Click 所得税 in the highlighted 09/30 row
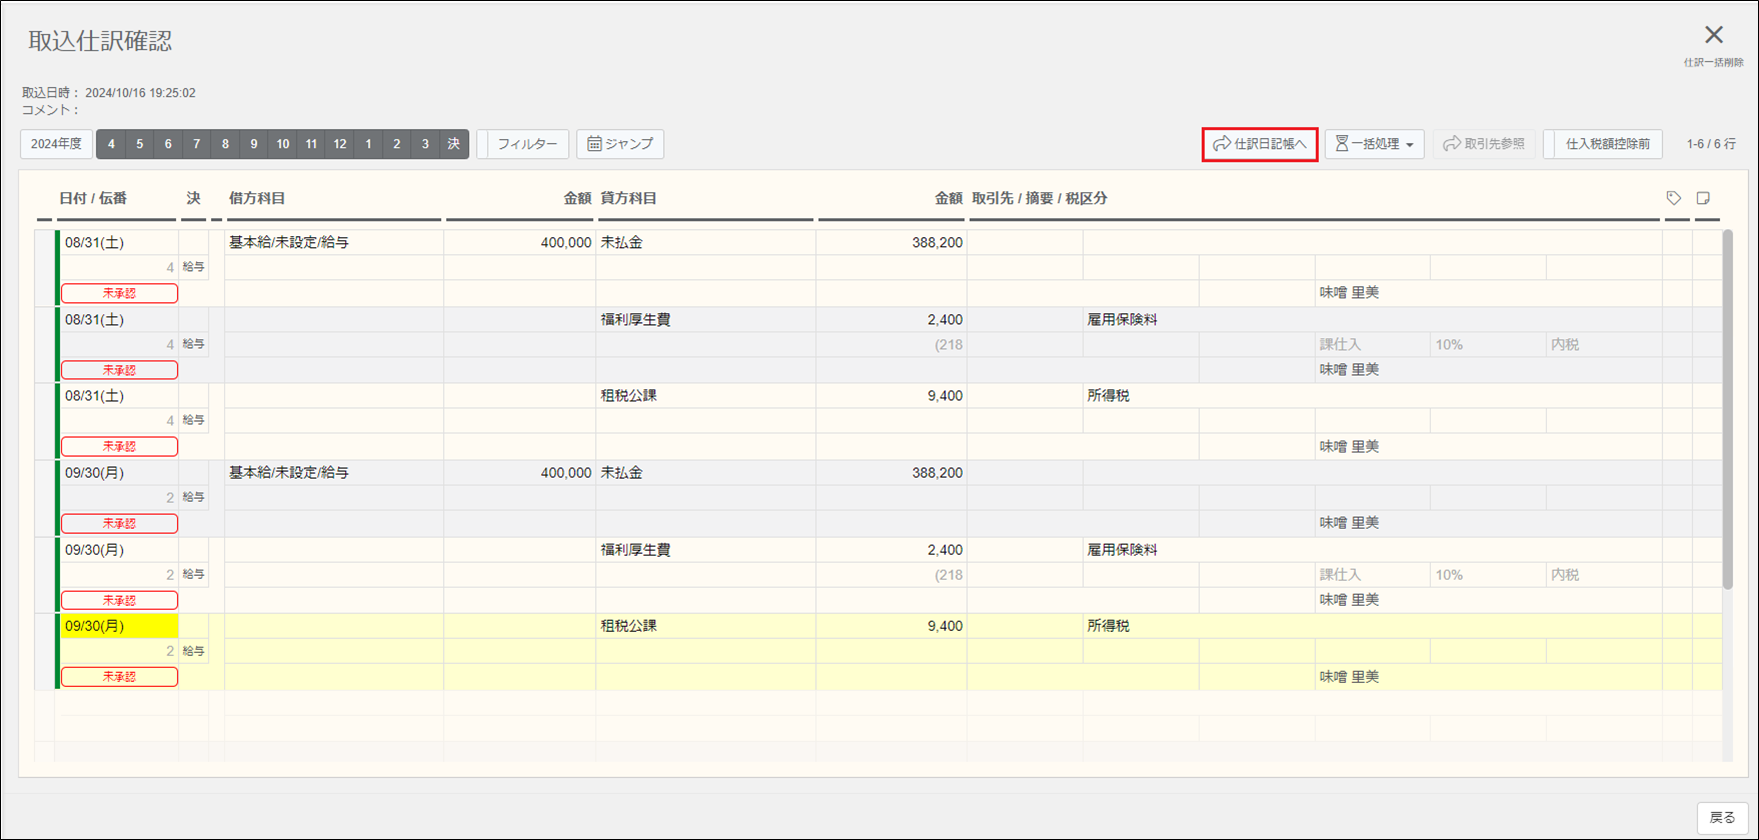Viewport: 1759px width, 840px height. 1108,625
